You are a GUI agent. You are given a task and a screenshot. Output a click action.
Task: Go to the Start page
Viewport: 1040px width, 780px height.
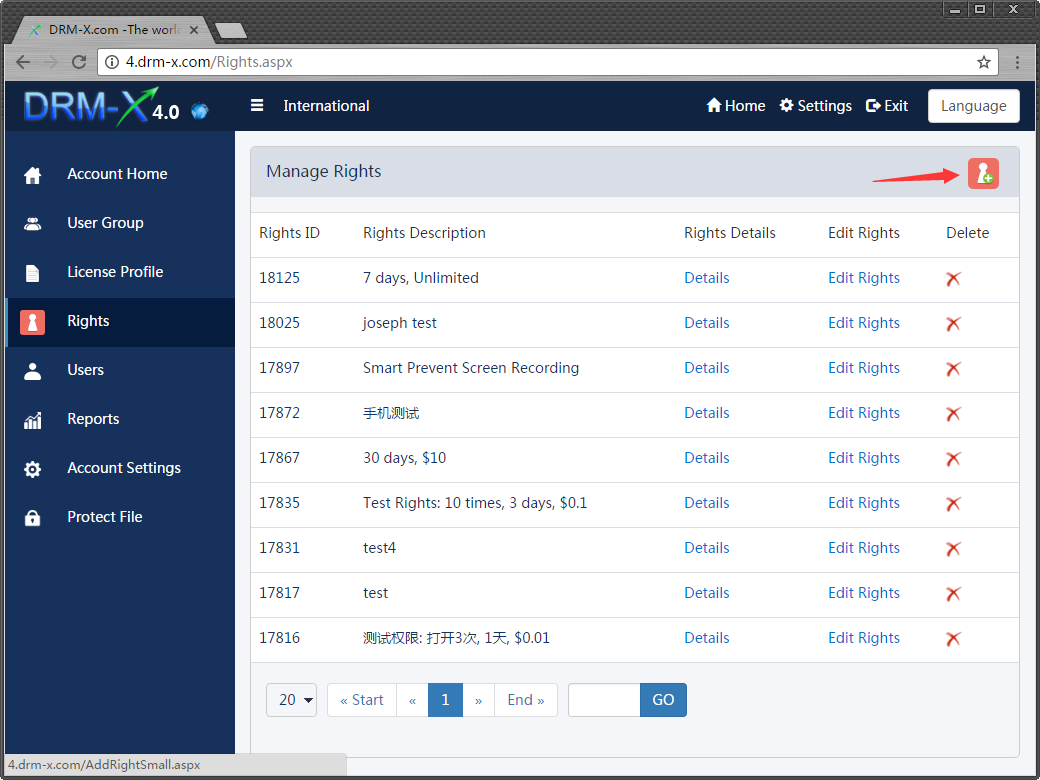pyautogui.click(x=361, y=700)
